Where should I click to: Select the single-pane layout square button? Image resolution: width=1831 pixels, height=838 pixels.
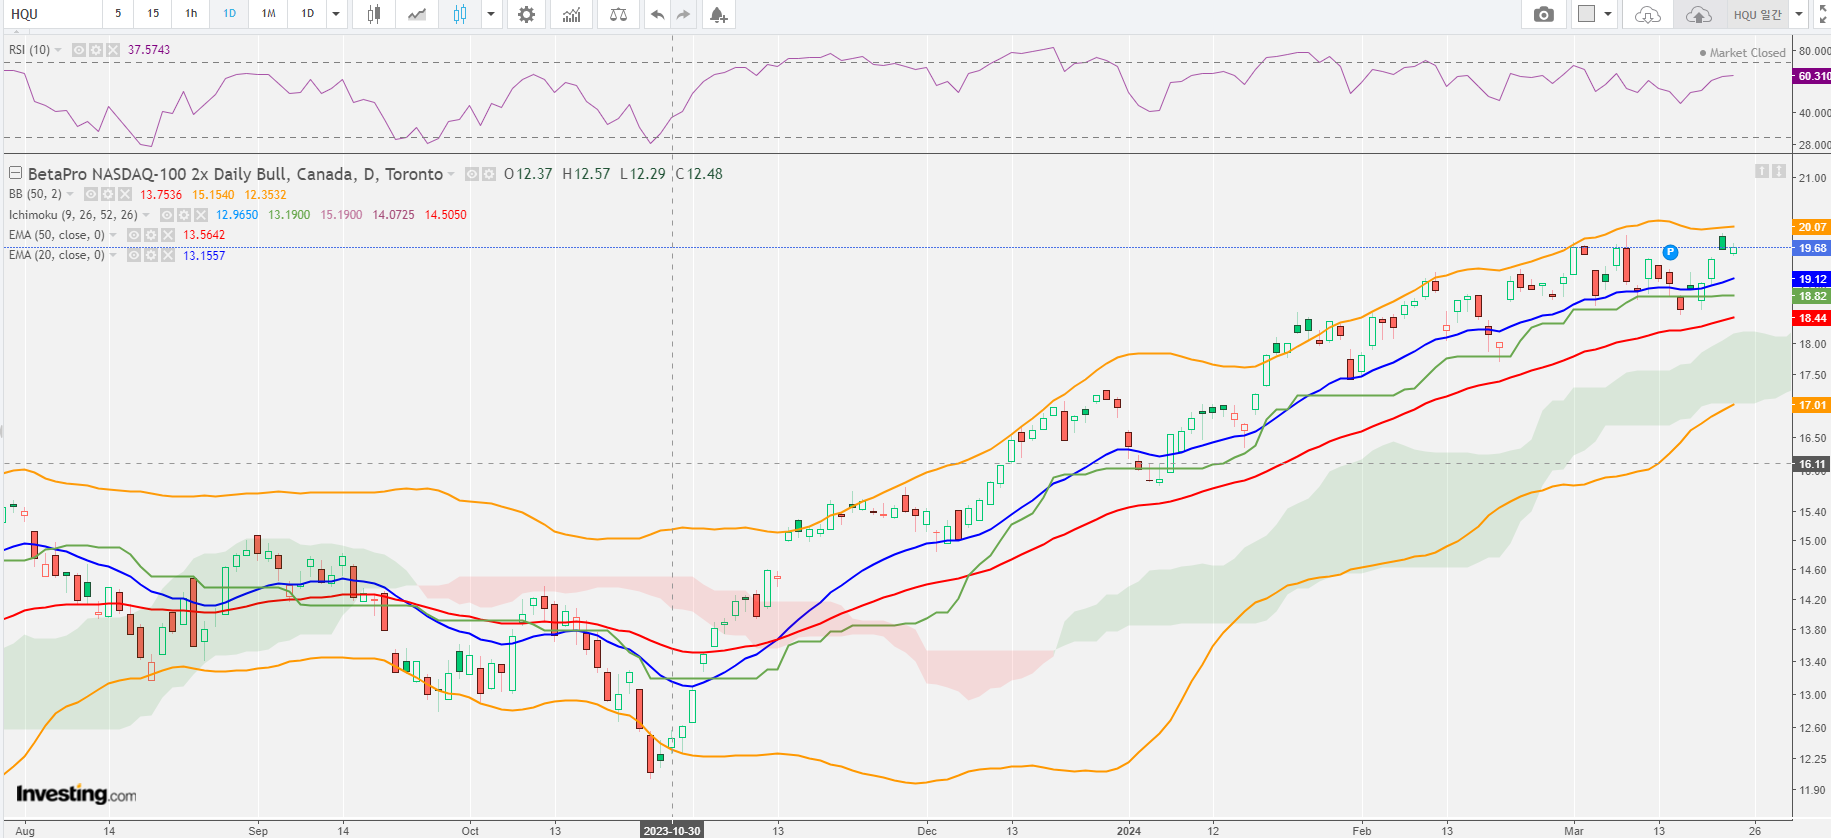tap(1586, 14)
